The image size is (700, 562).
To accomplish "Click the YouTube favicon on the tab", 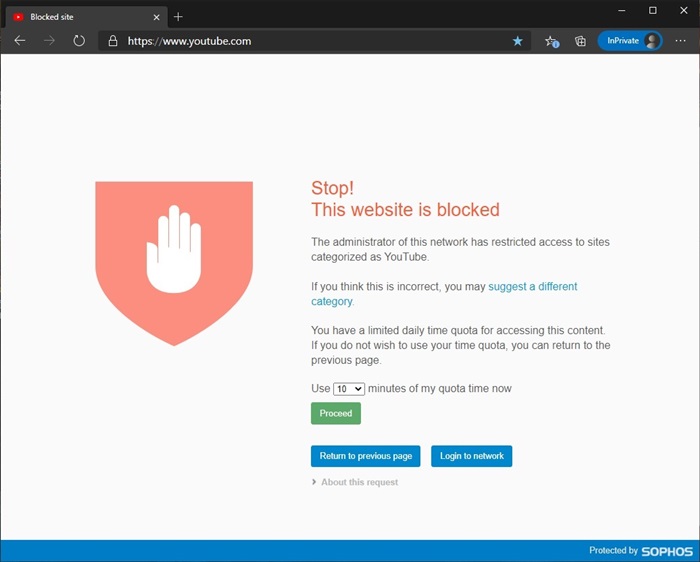I will point(18,17).
